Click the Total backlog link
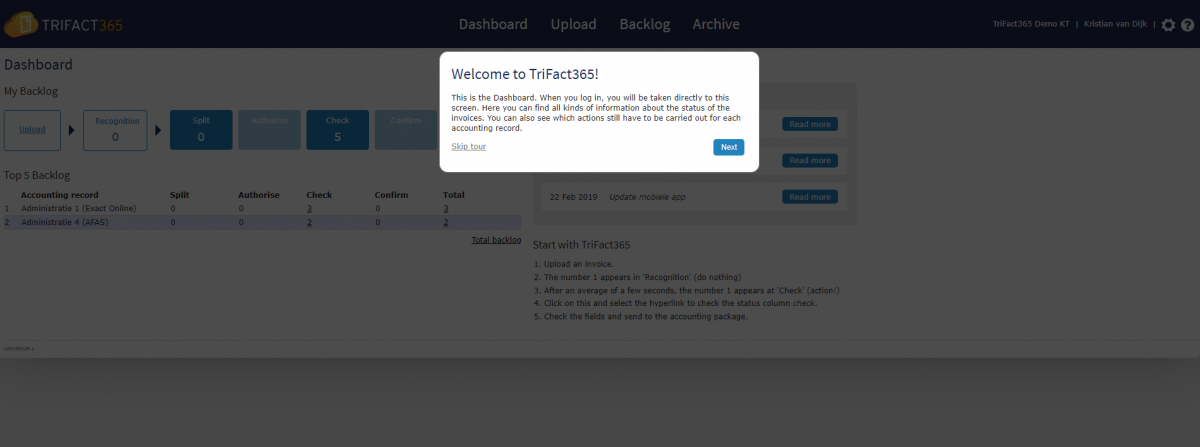The image size is (1200, 447). 496,240
